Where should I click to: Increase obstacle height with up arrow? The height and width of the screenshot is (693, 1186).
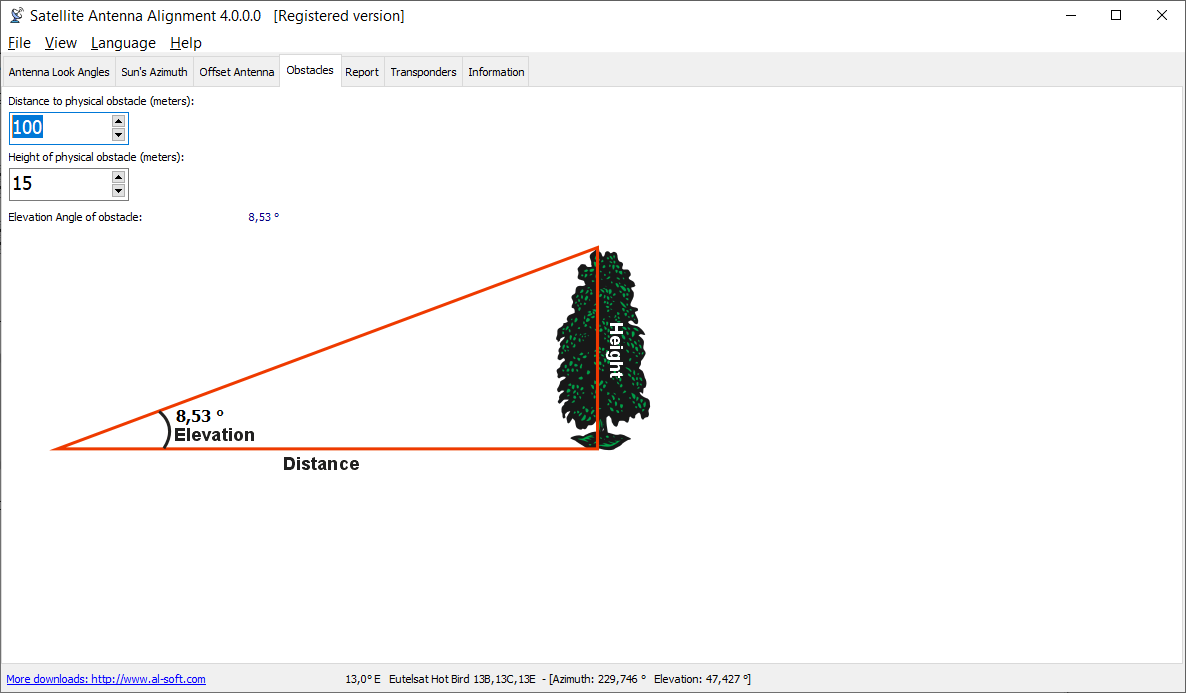coord(118,177)
